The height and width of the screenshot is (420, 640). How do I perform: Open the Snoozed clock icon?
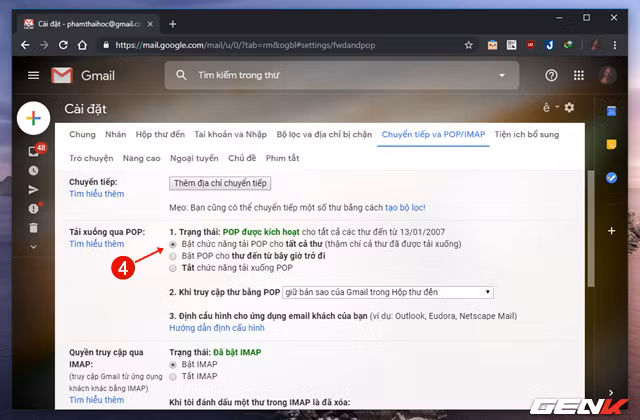(33, 171)
